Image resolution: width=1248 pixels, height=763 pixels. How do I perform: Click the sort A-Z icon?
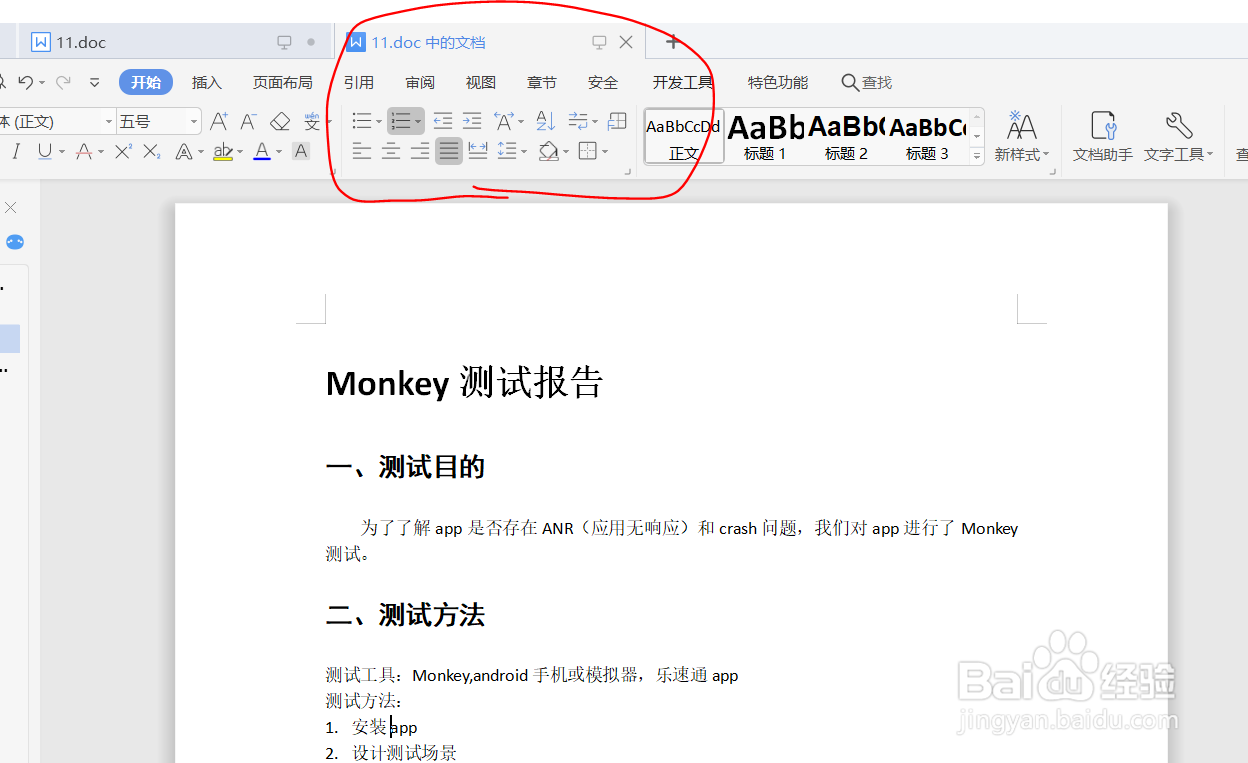coord(545,121)
